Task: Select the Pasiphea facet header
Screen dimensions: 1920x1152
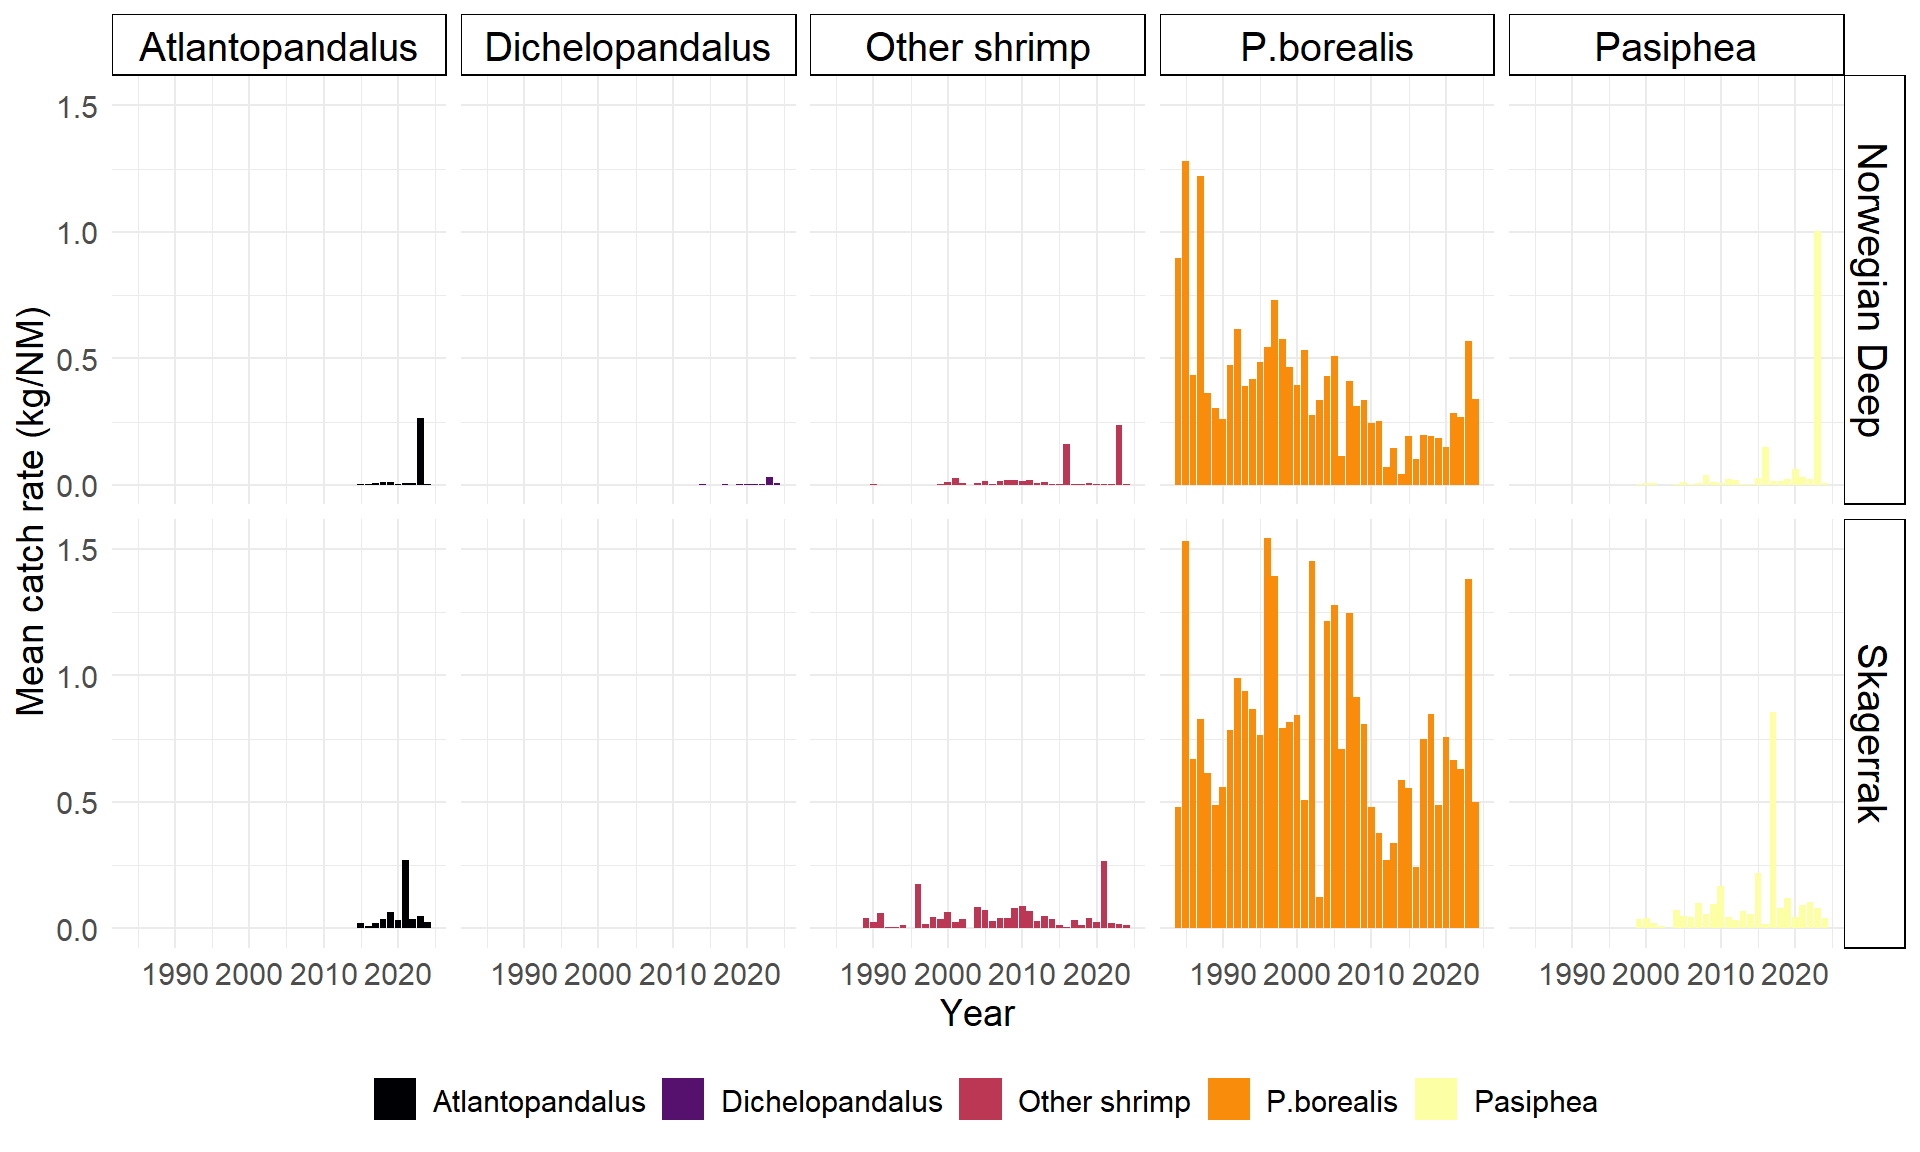Action: (1675, 46)
